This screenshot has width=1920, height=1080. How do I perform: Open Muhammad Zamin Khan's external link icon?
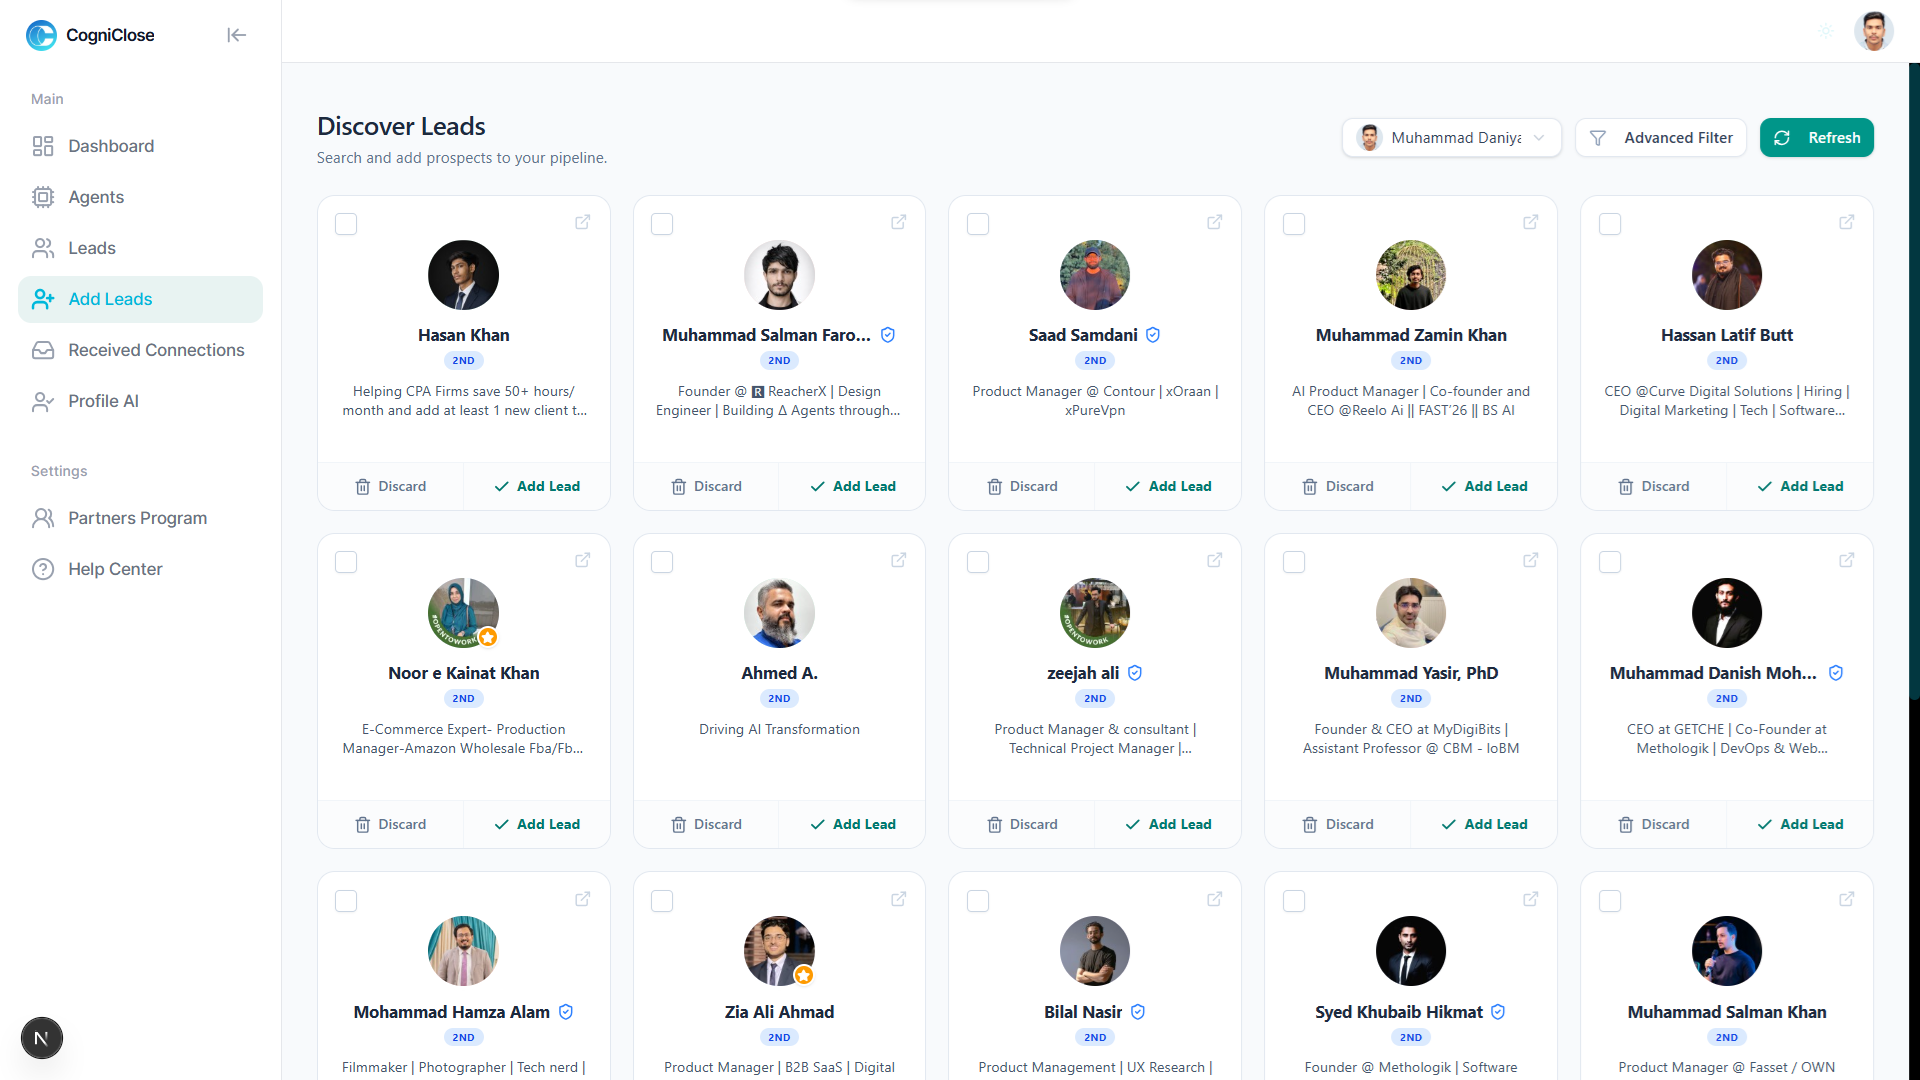pyautogui.click(x=1531, y=222)
